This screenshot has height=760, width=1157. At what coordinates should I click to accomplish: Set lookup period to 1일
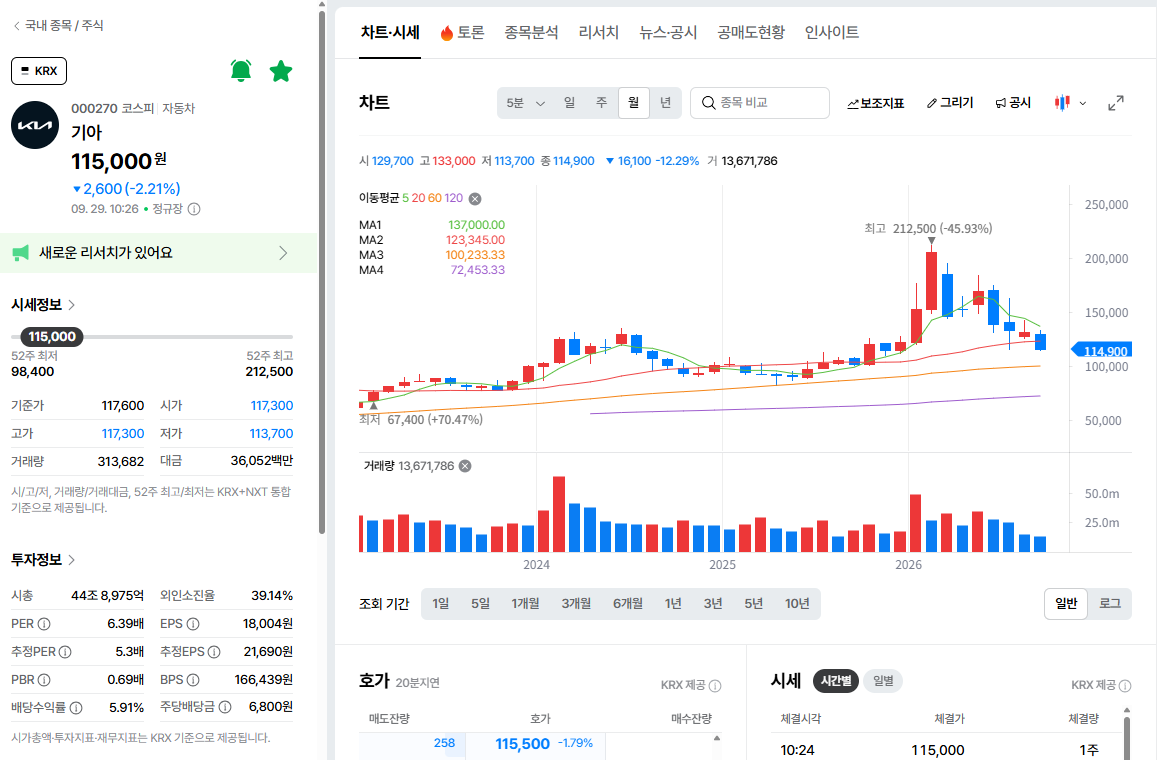(x=441, y=604)
